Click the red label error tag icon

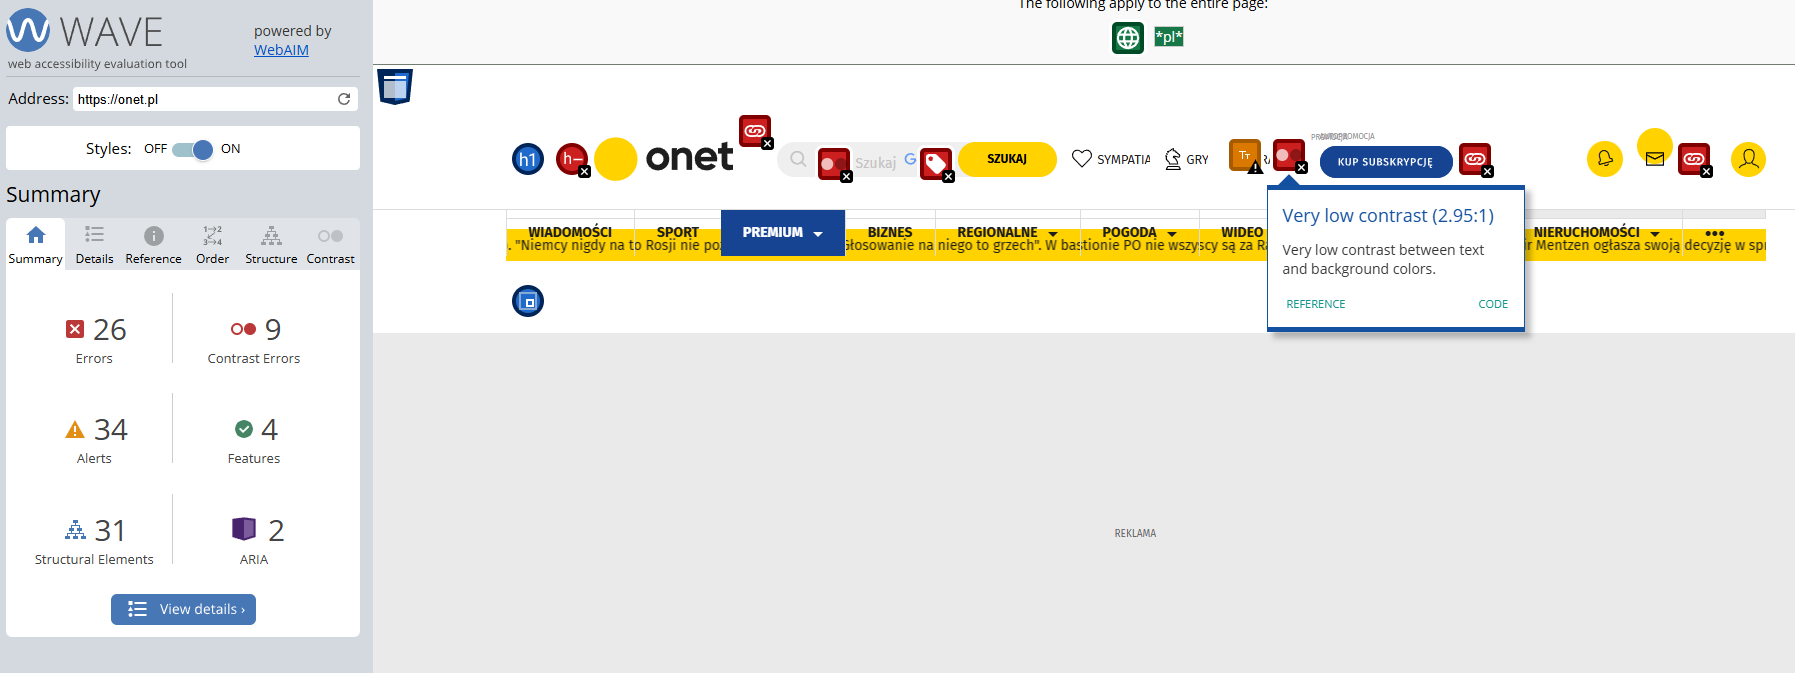click(936, 164)
